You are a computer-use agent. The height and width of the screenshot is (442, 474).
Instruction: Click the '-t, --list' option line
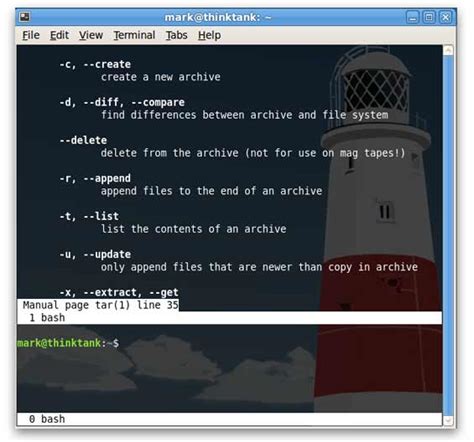[89, 216]
